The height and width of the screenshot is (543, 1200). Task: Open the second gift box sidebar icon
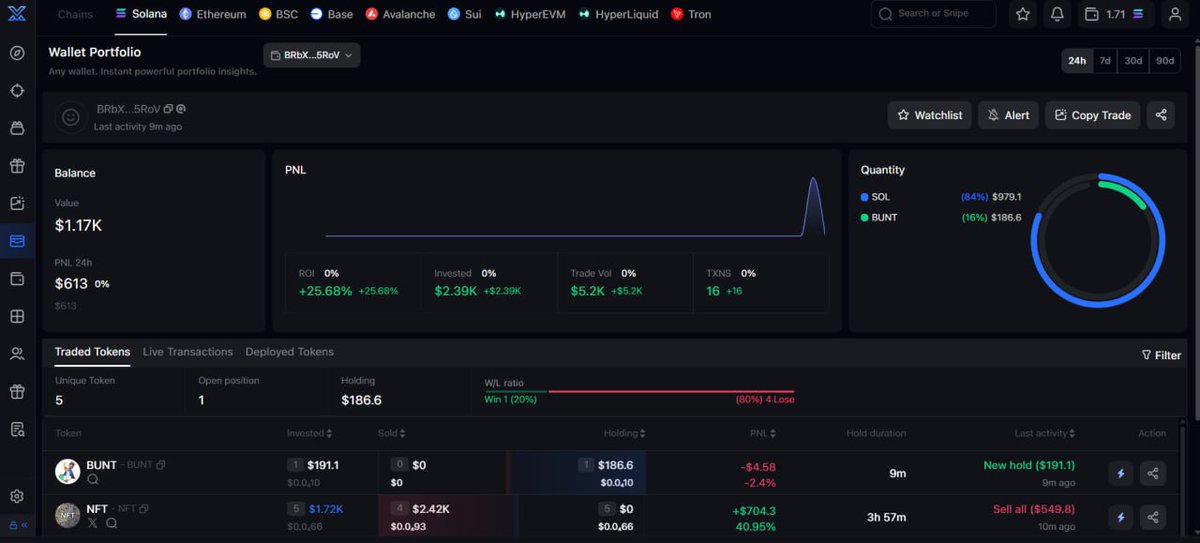pyautogui.click(x=17, y=391)
